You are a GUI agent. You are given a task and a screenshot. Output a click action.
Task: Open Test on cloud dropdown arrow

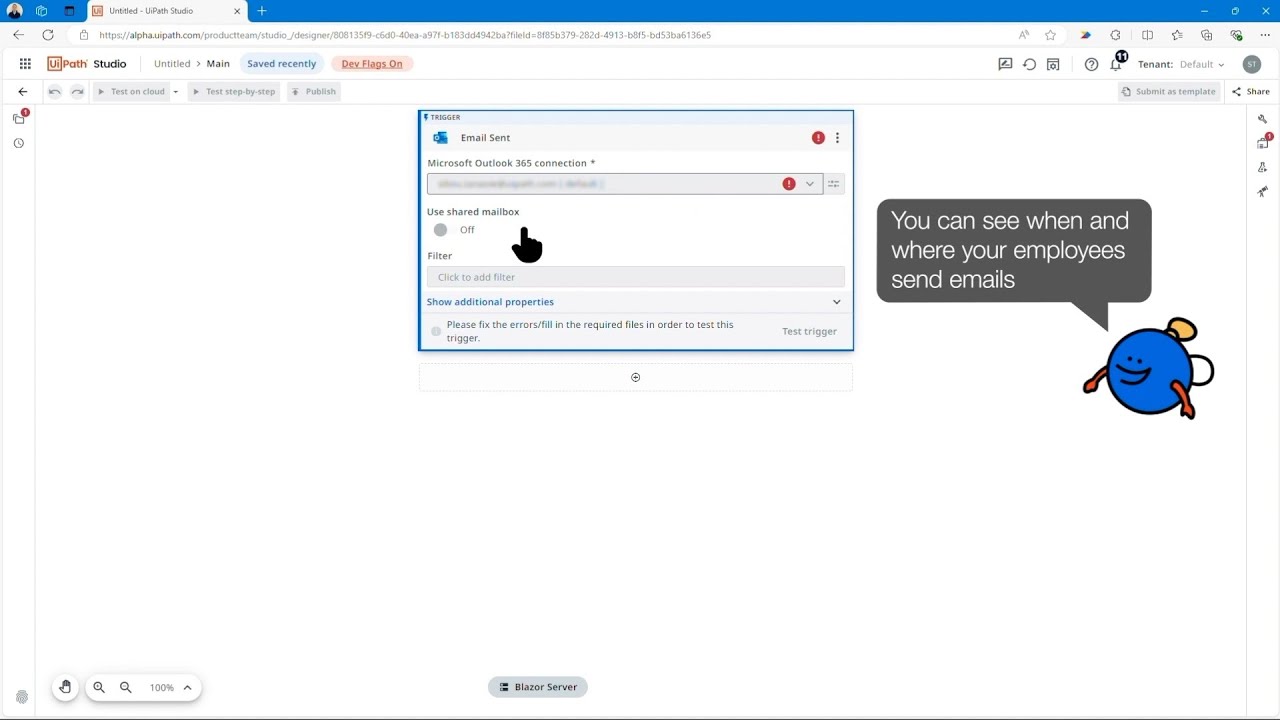(x=175, y=92)
